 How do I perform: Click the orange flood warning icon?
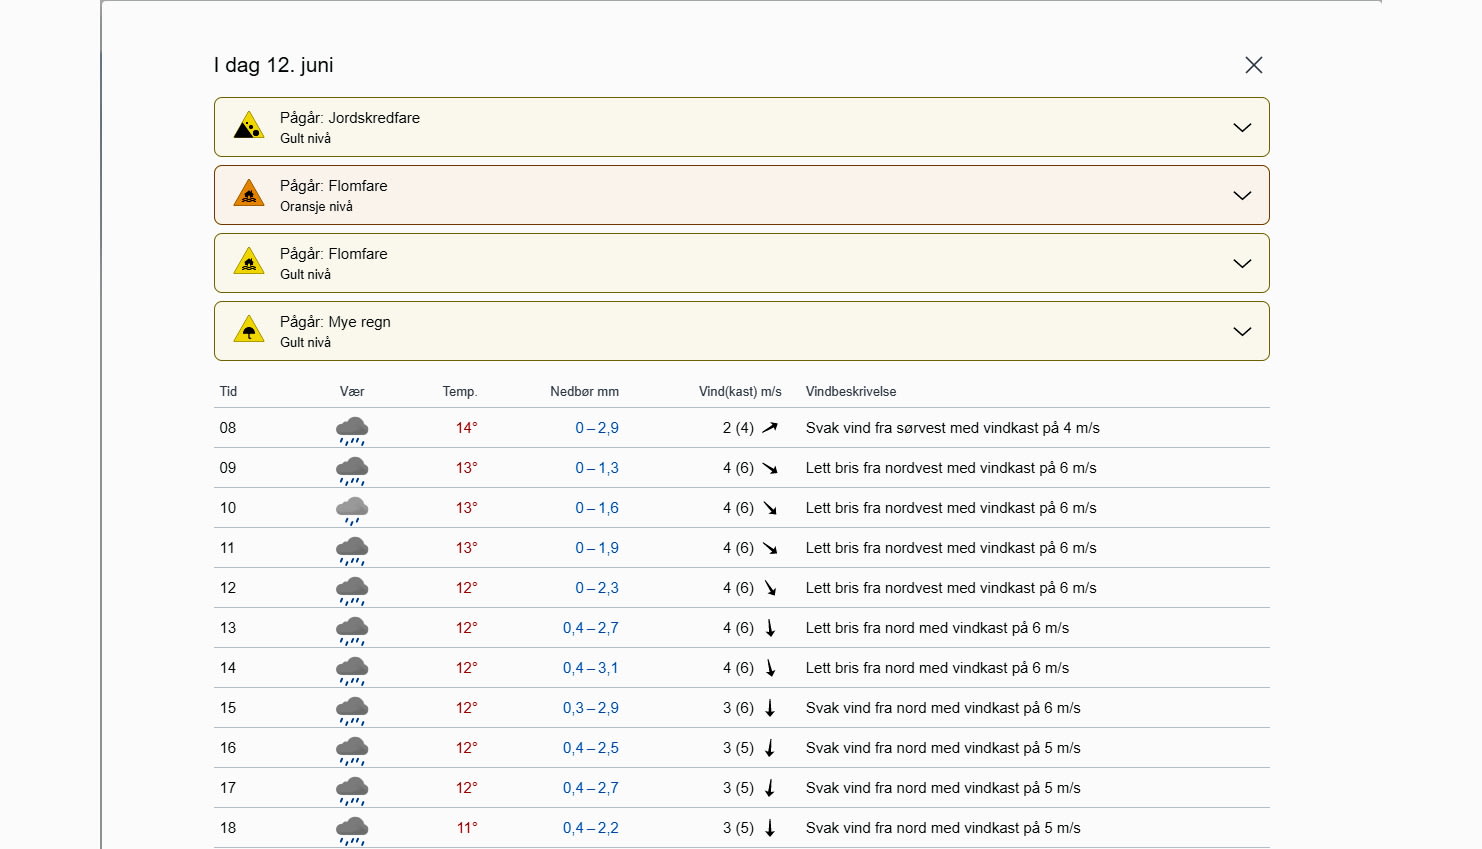point(249,194)
